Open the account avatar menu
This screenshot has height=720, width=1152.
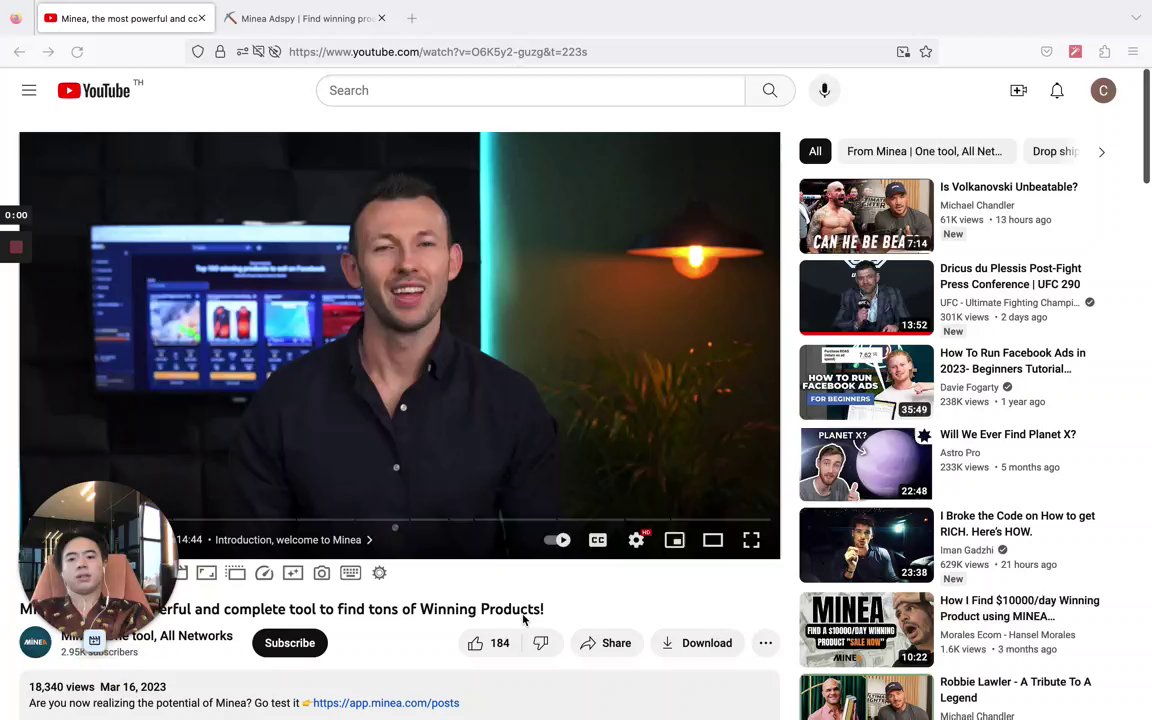pos(1103,90)
